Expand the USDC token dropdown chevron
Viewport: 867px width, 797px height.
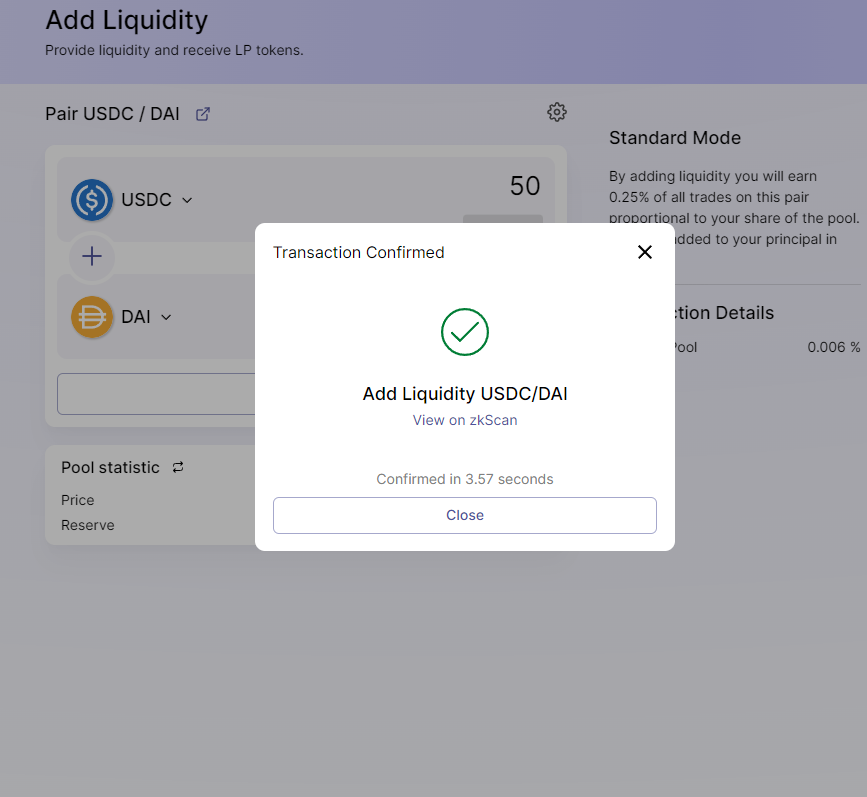tap(187, 200)
